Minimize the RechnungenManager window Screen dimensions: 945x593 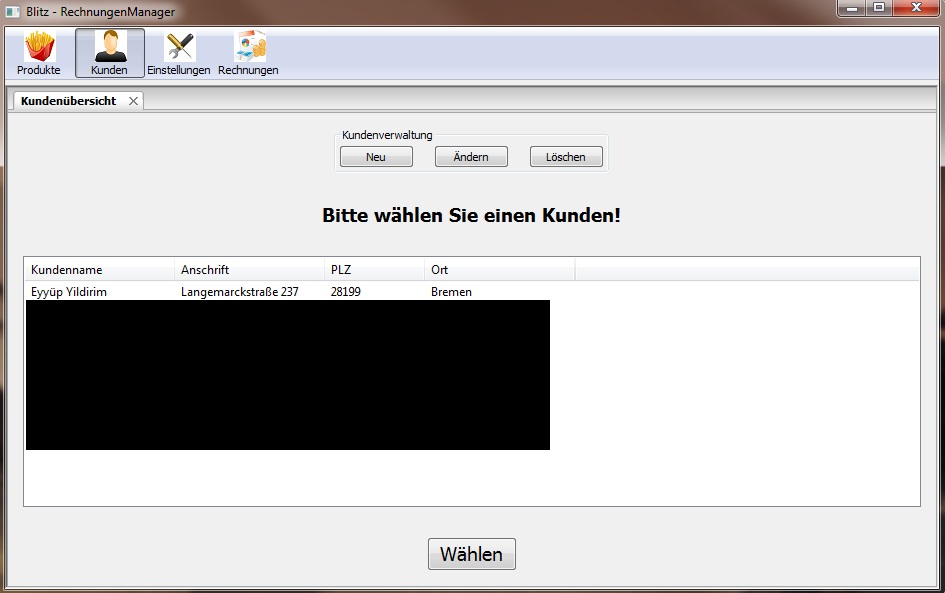(x=852, y=8)
